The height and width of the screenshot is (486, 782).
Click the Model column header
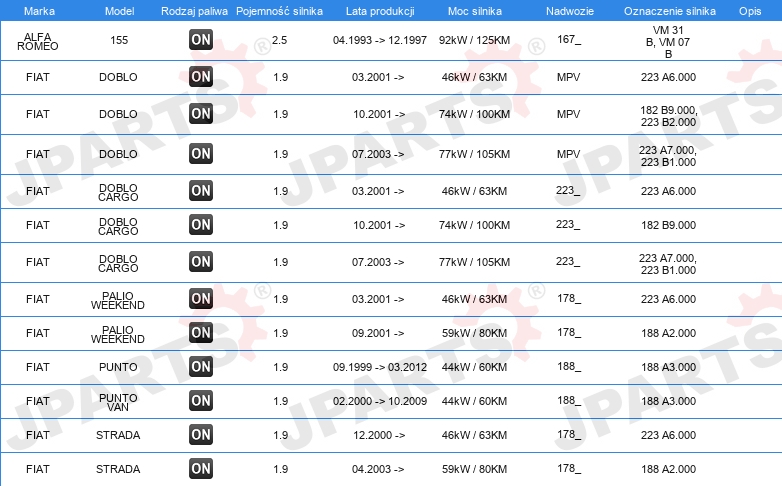[x=119, y=11]
